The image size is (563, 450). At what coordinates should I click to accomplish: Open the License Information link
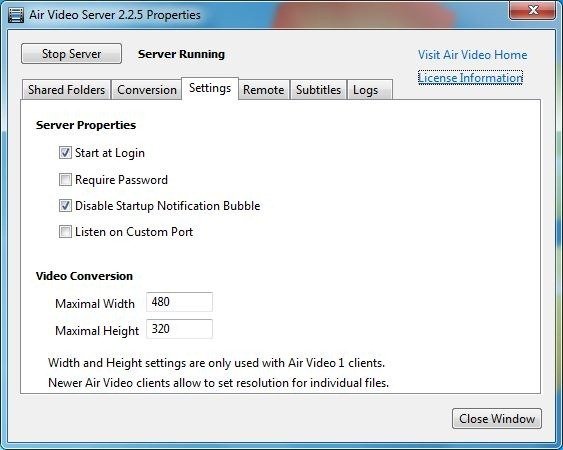coord(470,78)
